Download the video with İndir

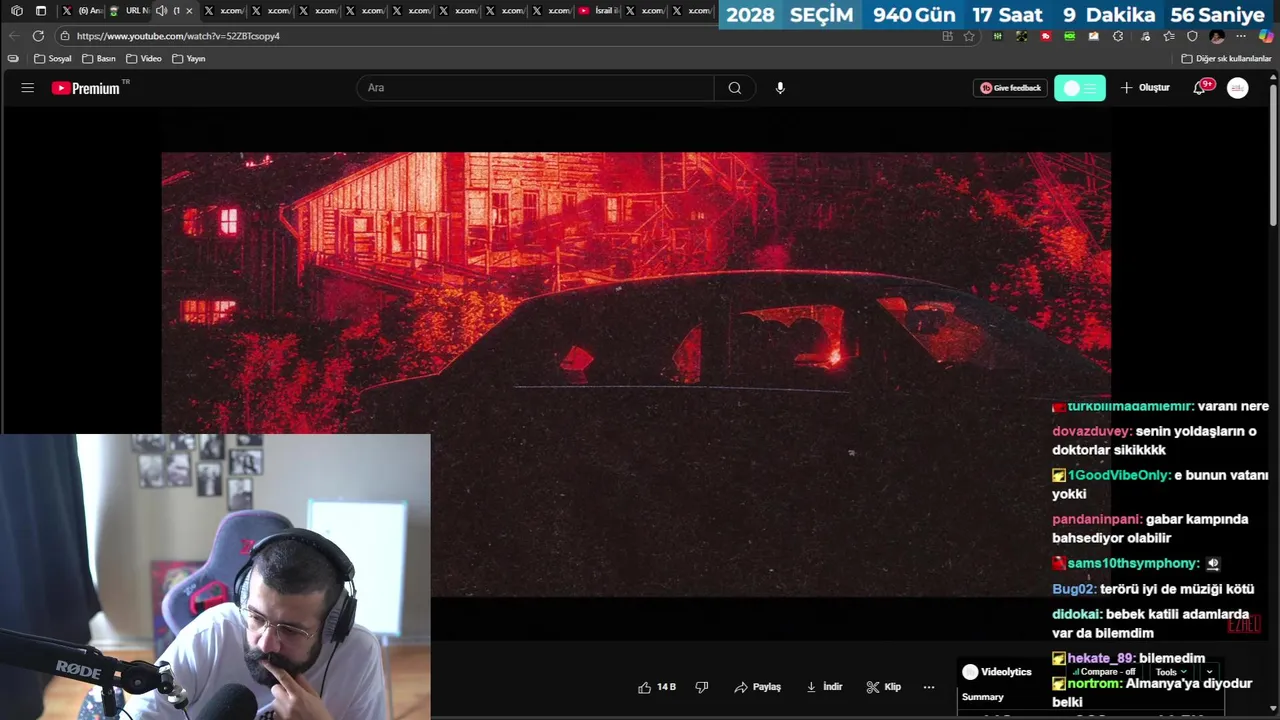[824, 687]
